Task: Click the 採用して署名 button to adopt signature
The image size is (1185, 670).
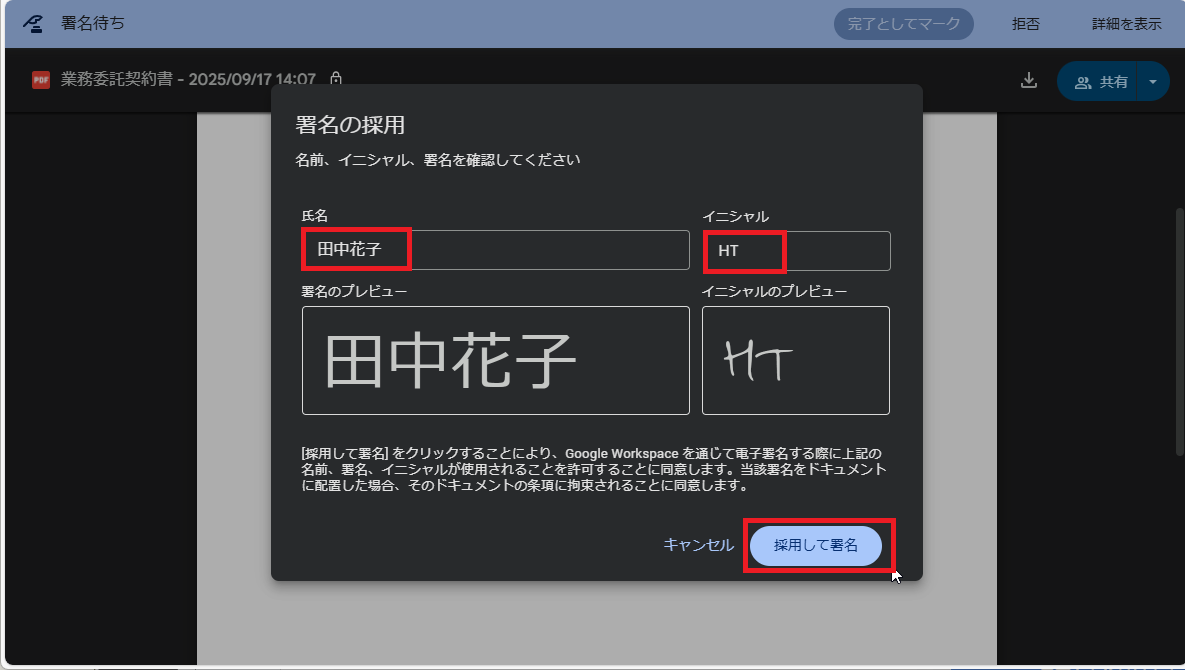Action: (816, 545)
